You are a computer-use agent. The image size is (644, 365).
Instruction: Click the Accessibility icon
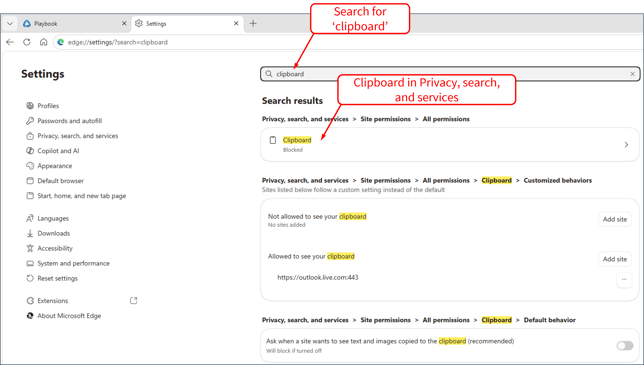(x=30, y=248)
